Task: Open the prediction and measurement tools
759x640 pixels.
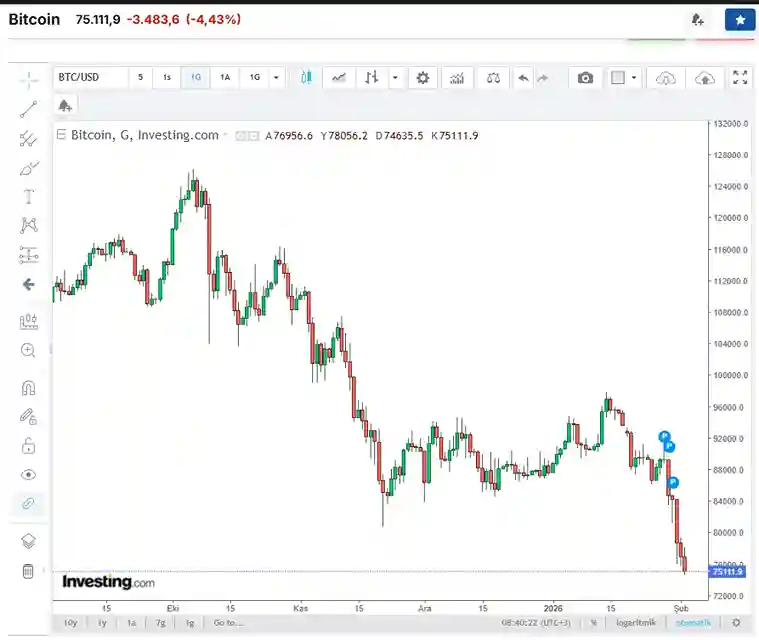Action: (29, 255)
